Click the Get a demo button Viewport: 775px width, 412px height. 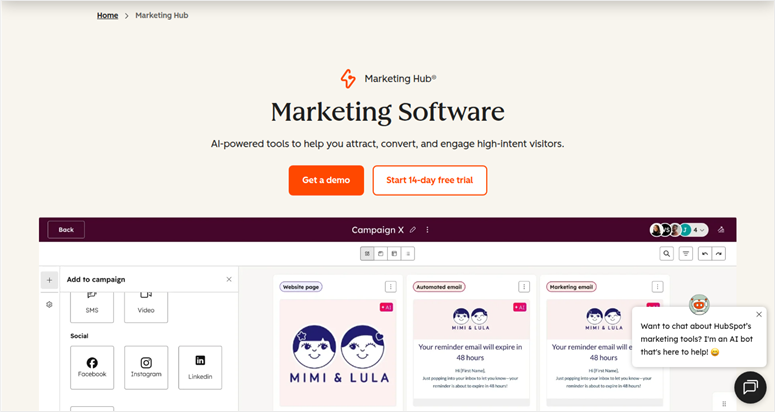click(326, 180)
